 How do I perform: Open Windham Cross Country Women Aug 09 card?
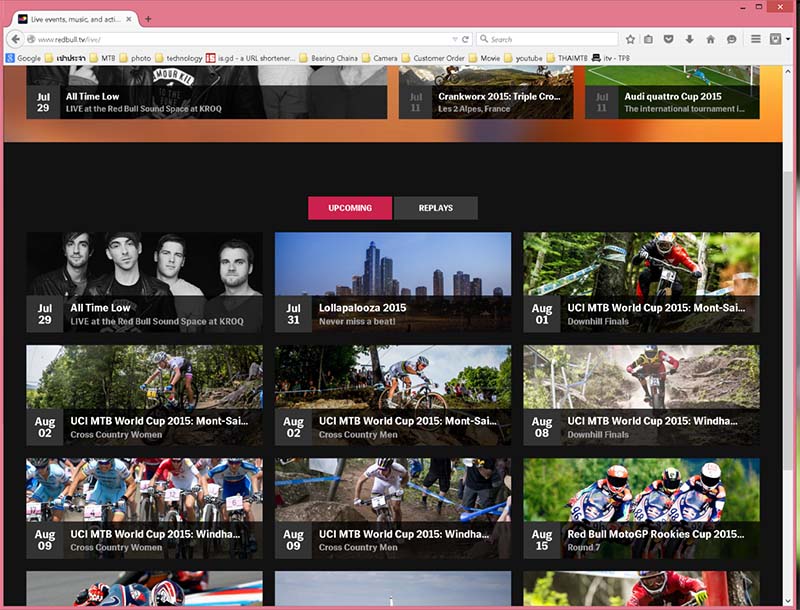click(x=144, y=508)
